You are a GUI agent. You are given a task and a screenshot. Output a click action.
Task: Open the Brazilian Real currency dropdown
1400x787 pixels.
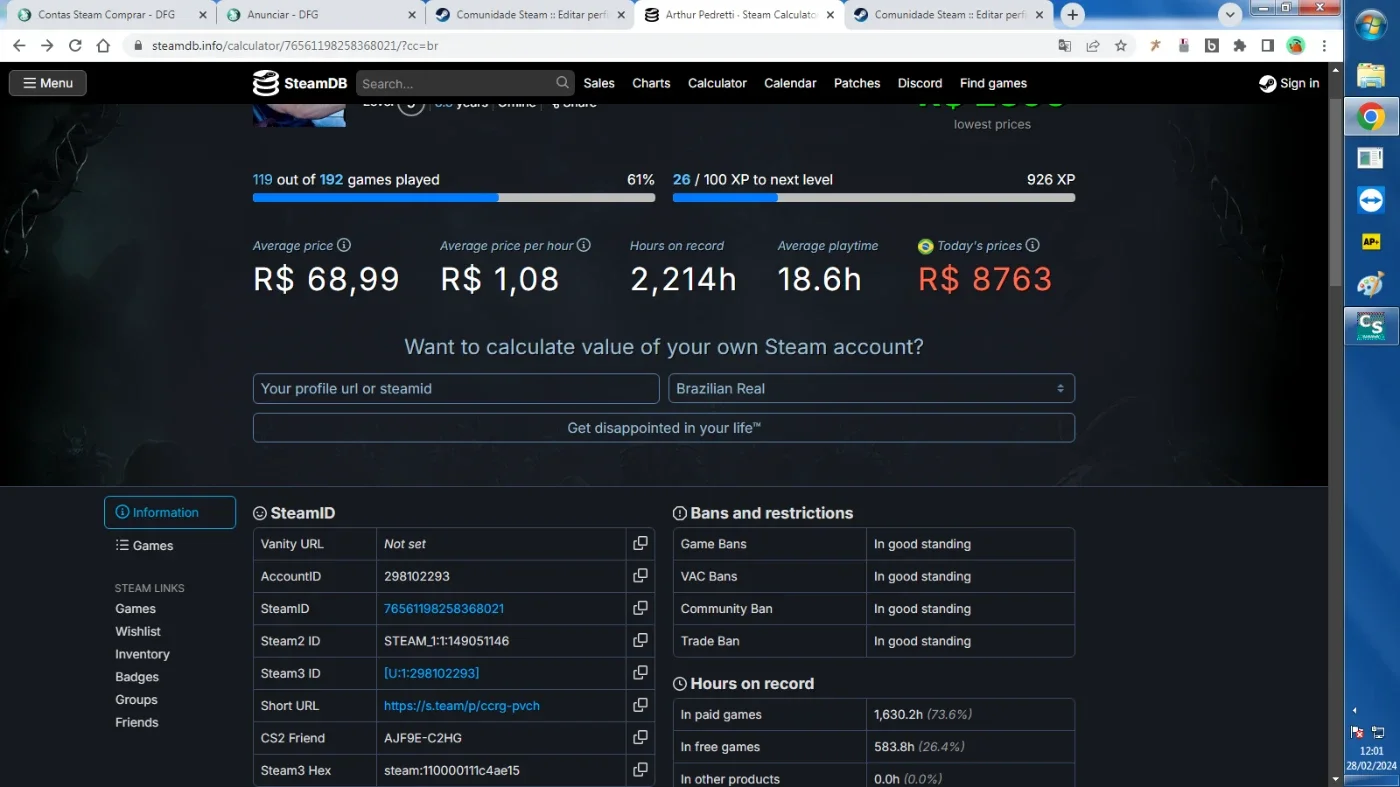coord(871,388)
